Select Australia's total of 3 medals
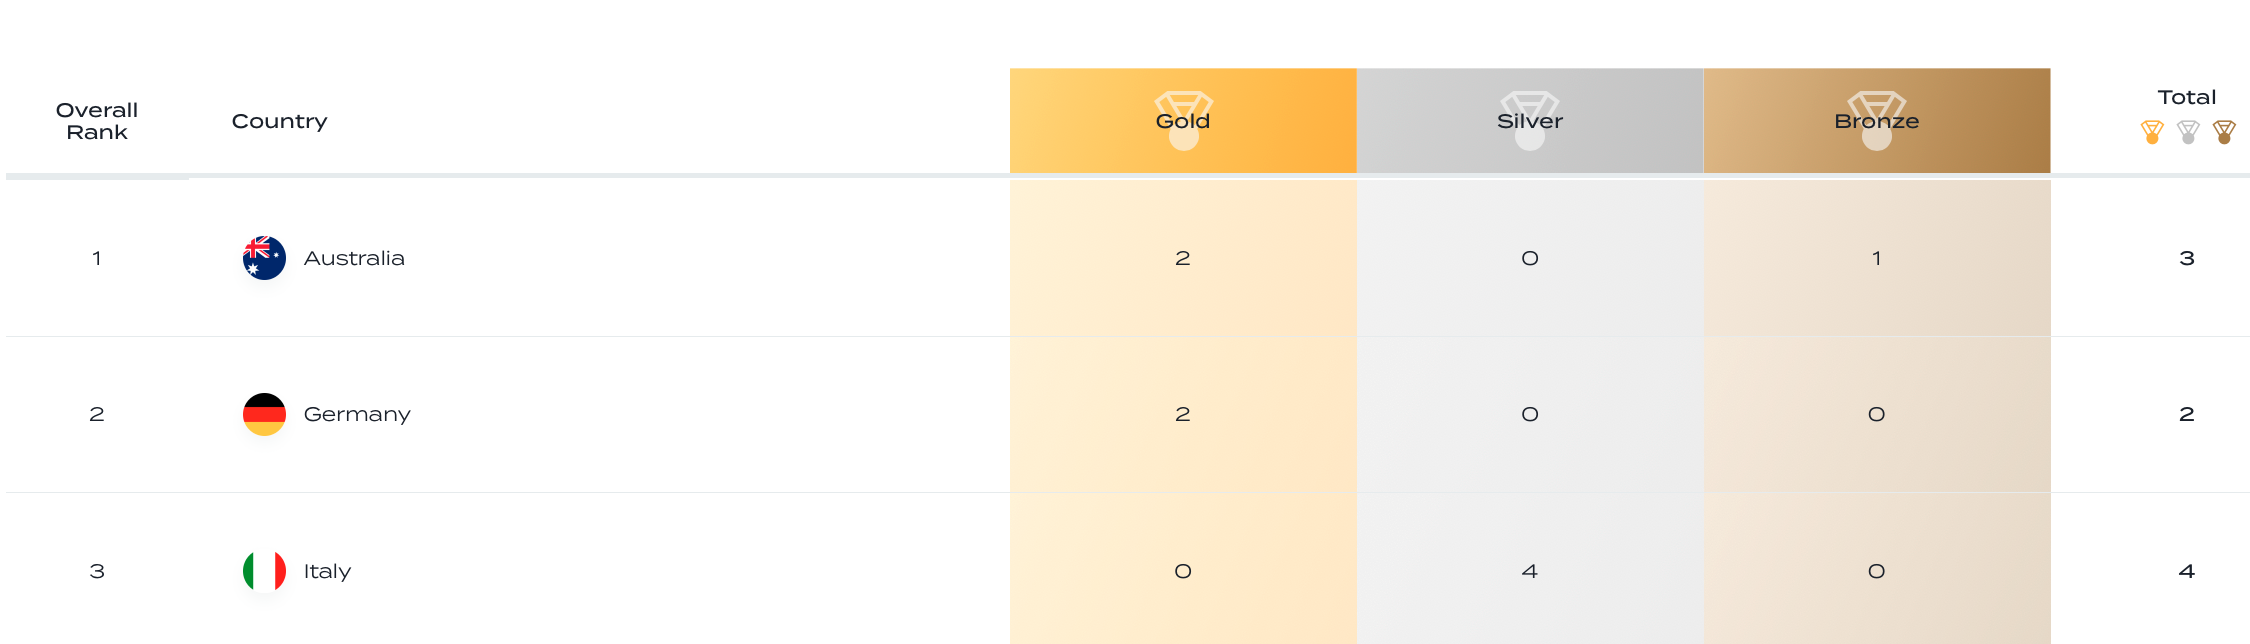The image size is (2250, 644). point(2187,258)
